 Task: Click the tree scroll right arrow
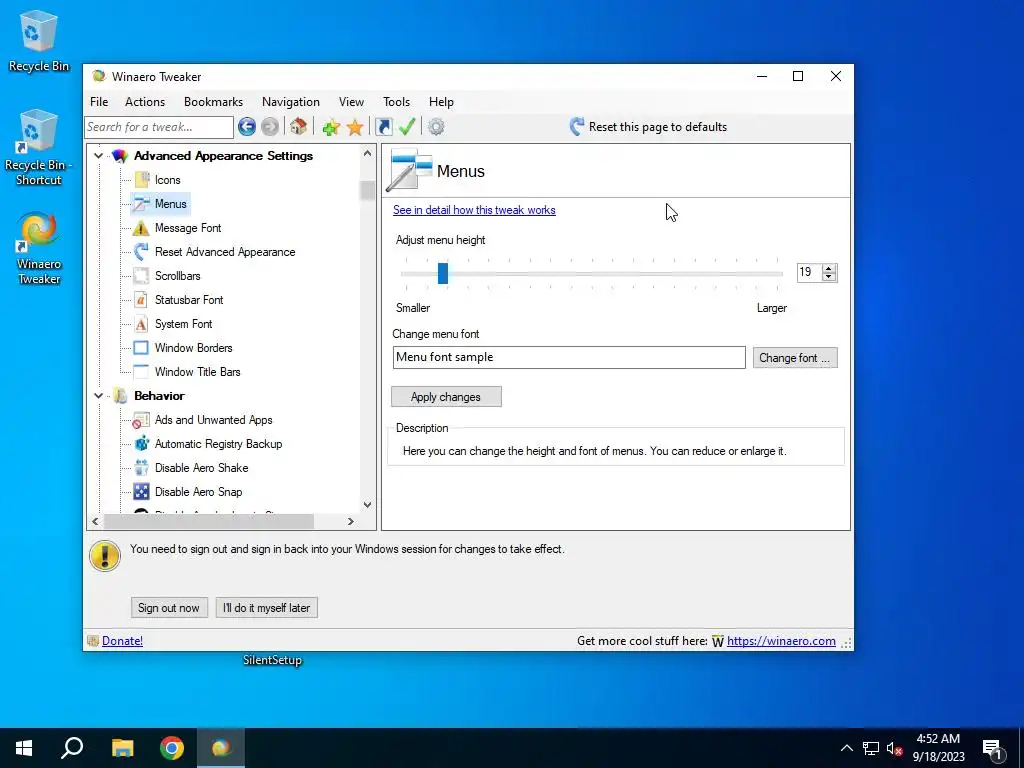pos(351,521)
